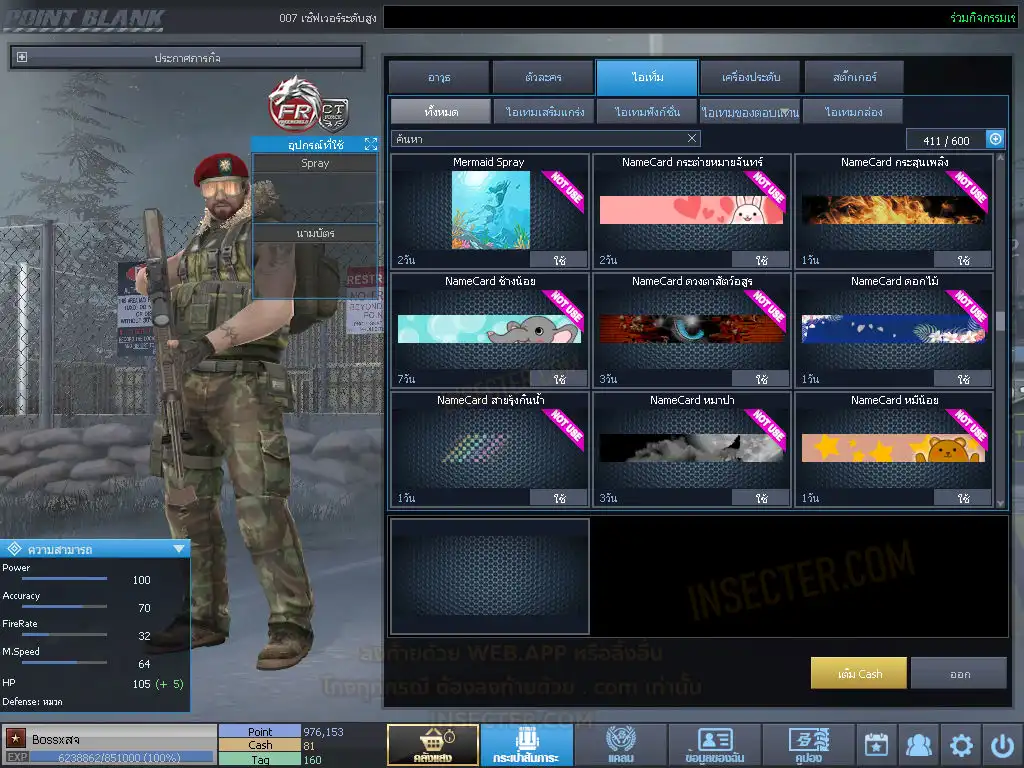Select the ไอเทมกล่อง item box filter
Viewport: 1024px width, 768px height.
[x=852, y=112]
